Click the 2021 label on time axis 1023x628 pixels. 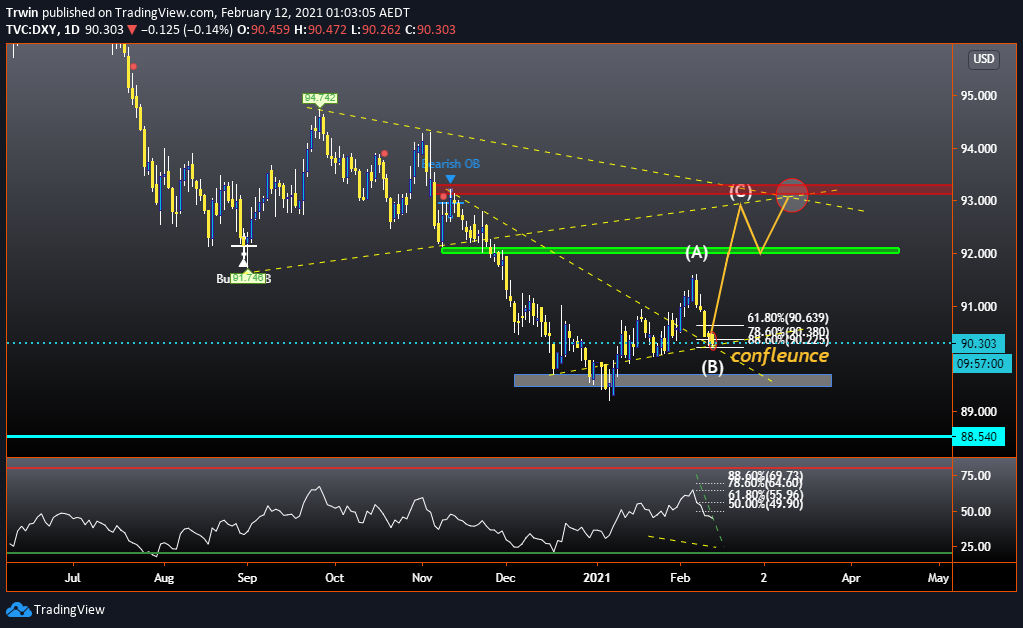(597, 578)
